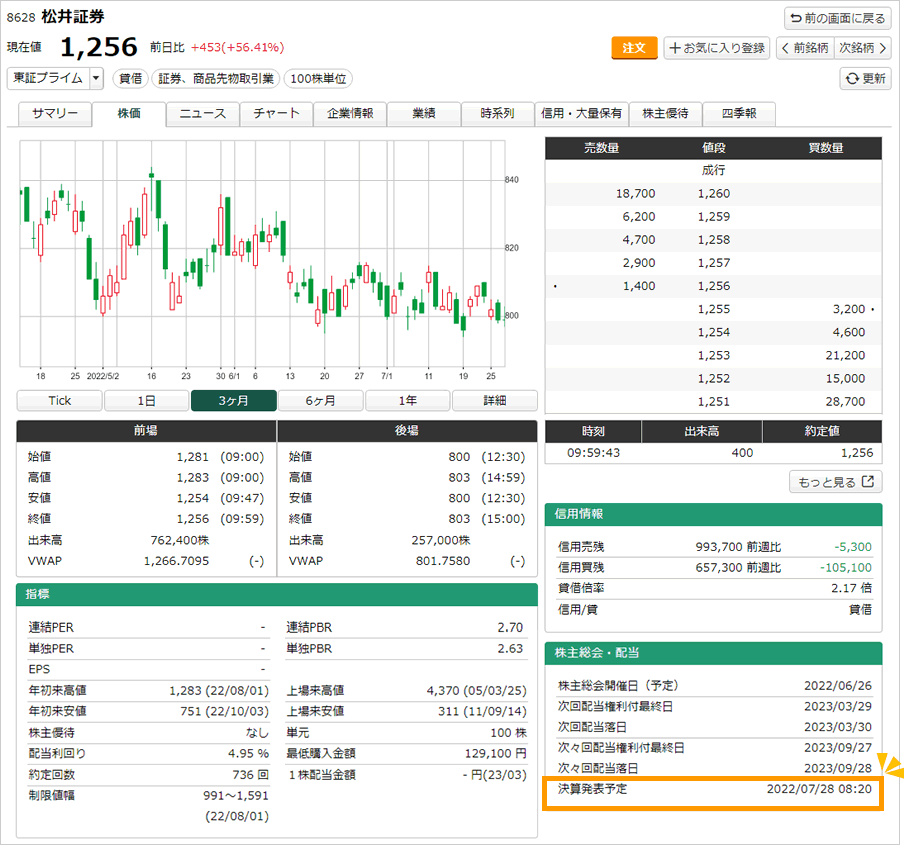Click the 制限値幅 value 991～1,591
This screenshot has height=845, width=904.
coord(236,795)
